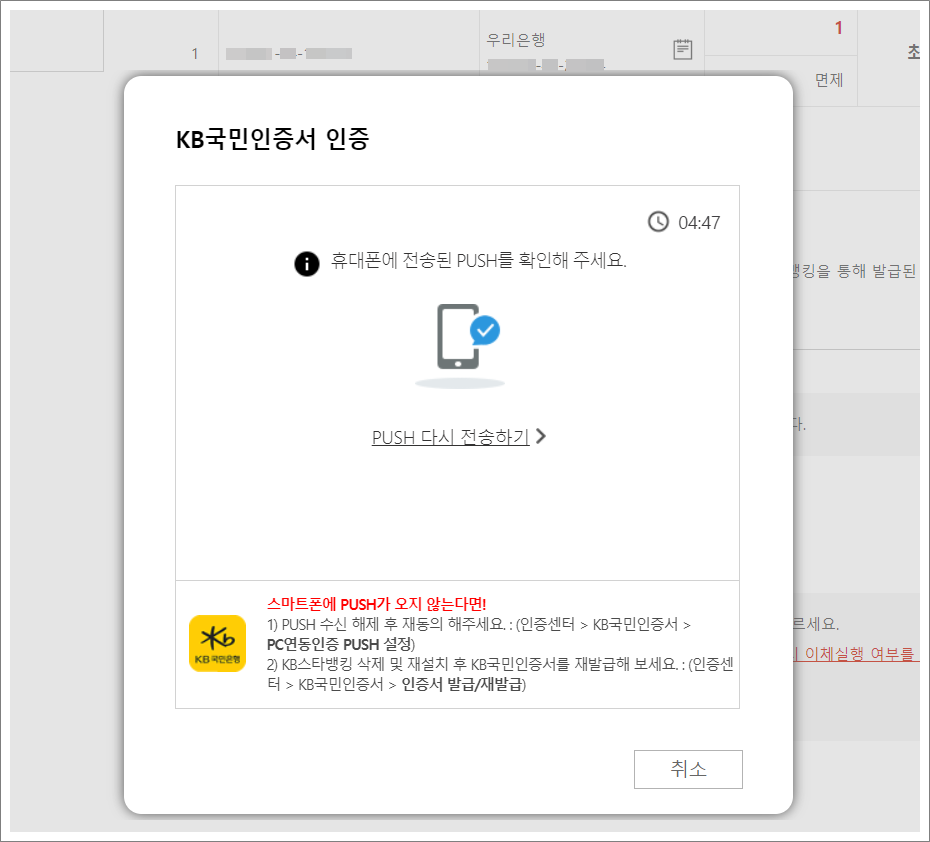Click the 우리은행 bank name in the background table
The height and width of the screenshot is (842, 930).
[516, 40]
